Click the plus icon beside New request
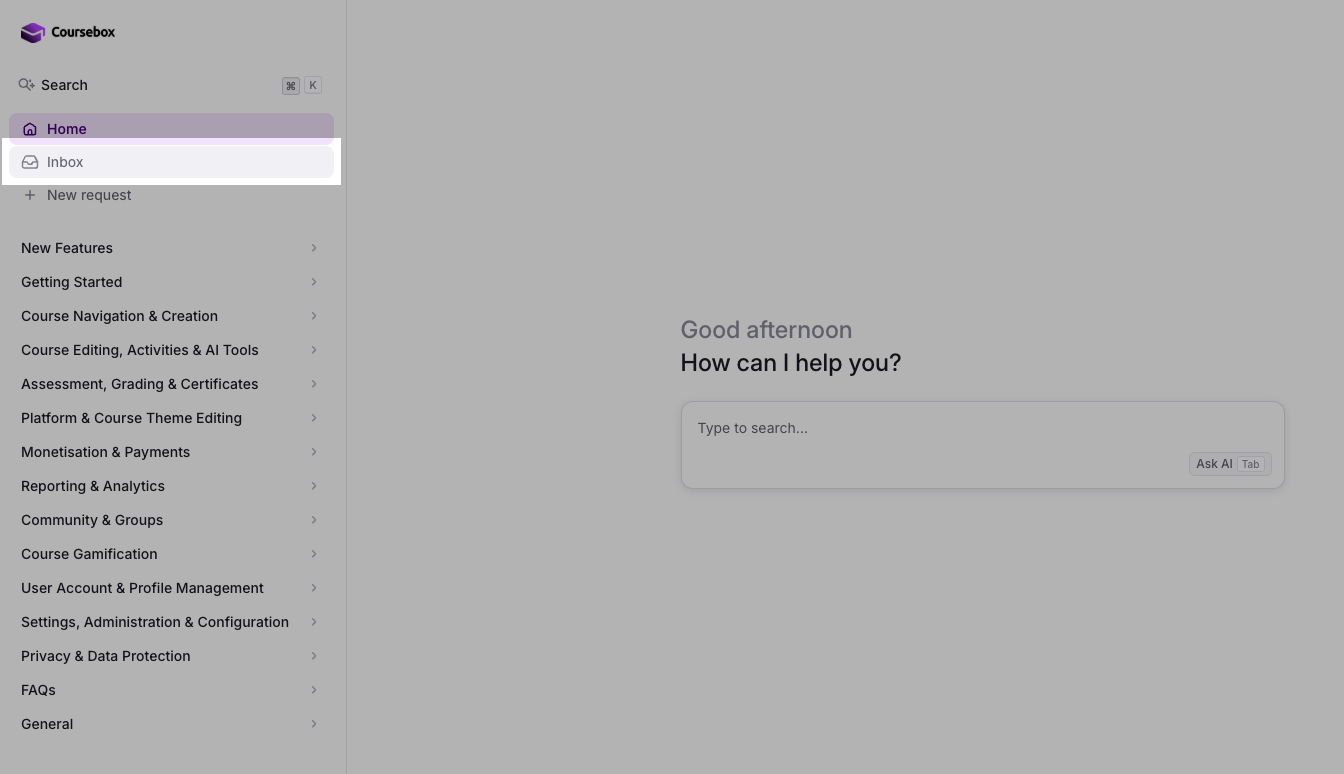The height and width of the screenshot is (774, 1344). 30,195
